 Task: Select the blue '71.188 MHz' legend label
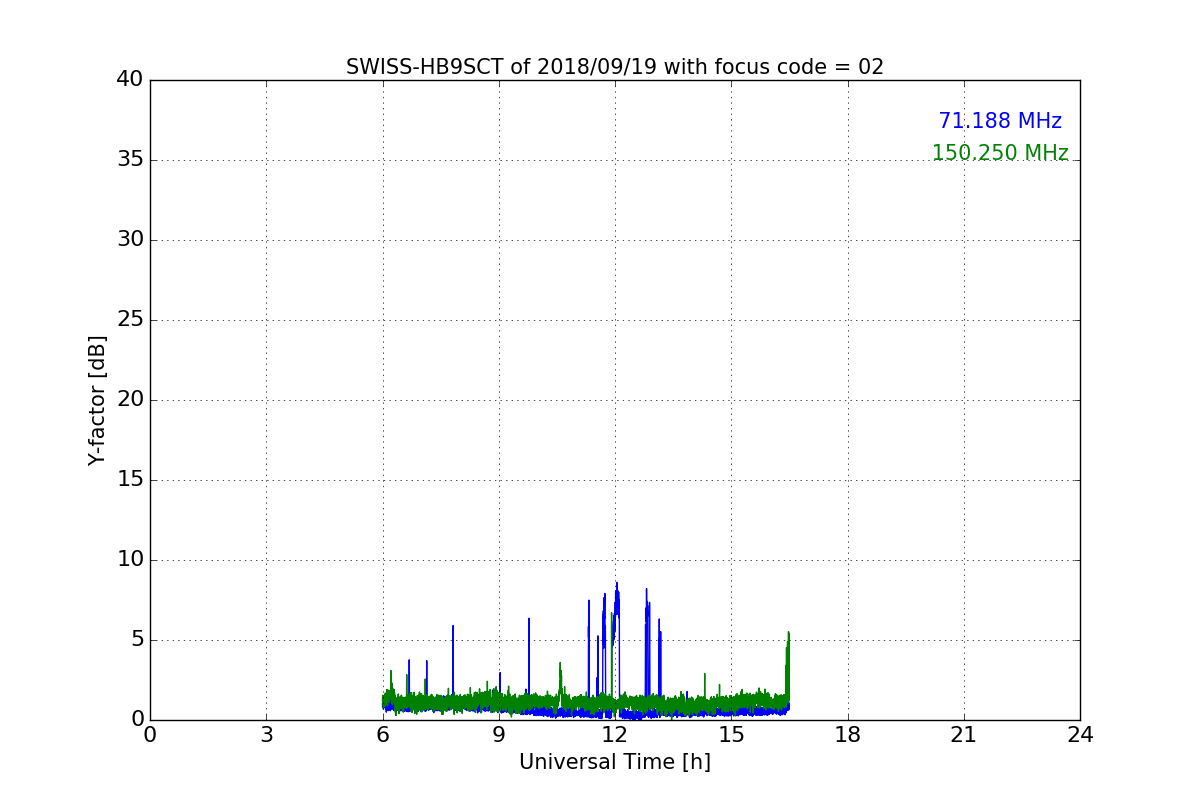pos(1000,121)
